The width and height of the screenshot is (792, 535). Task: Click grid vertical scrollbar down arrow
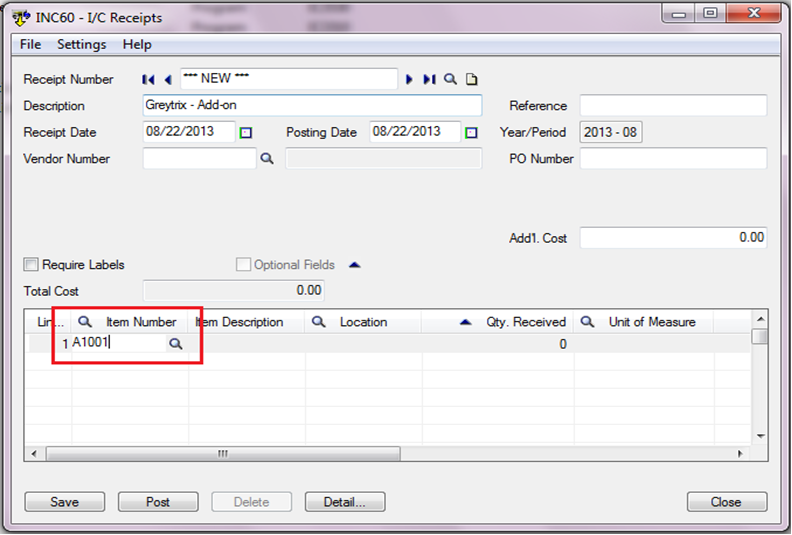[760, 436]
